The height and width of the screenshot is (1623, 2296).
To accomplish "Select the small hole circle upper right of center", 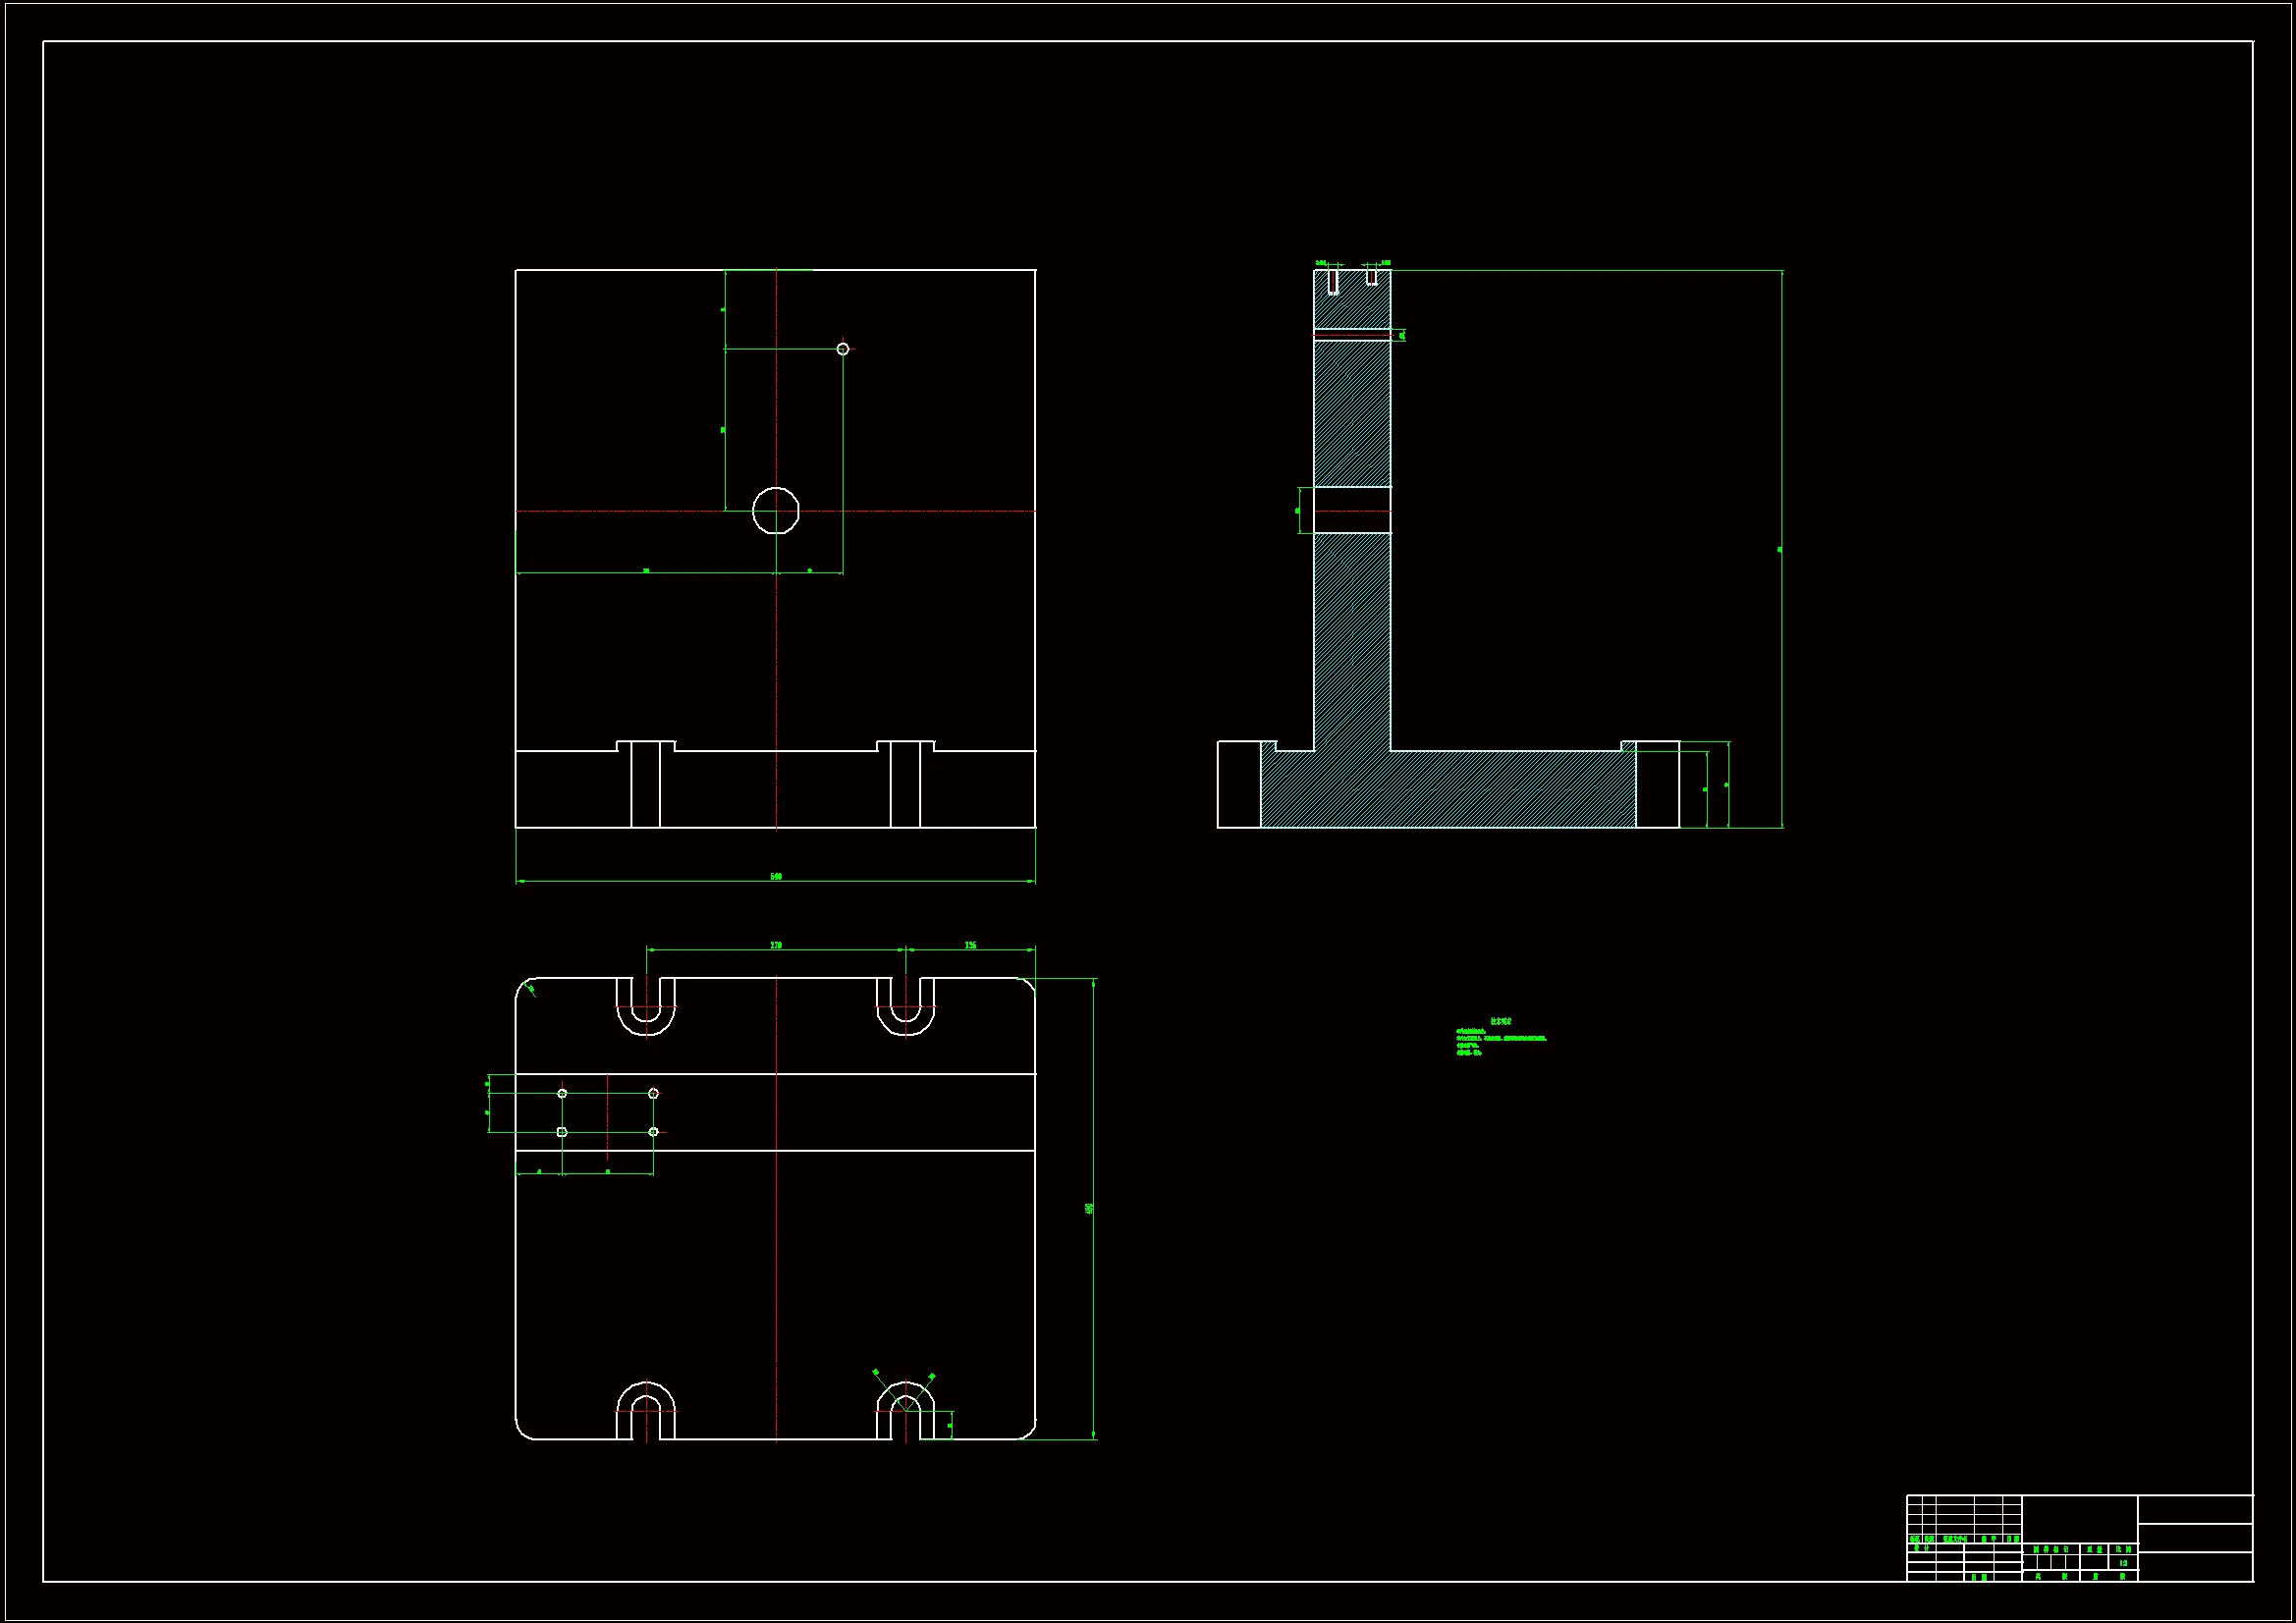I will point(843,349).
